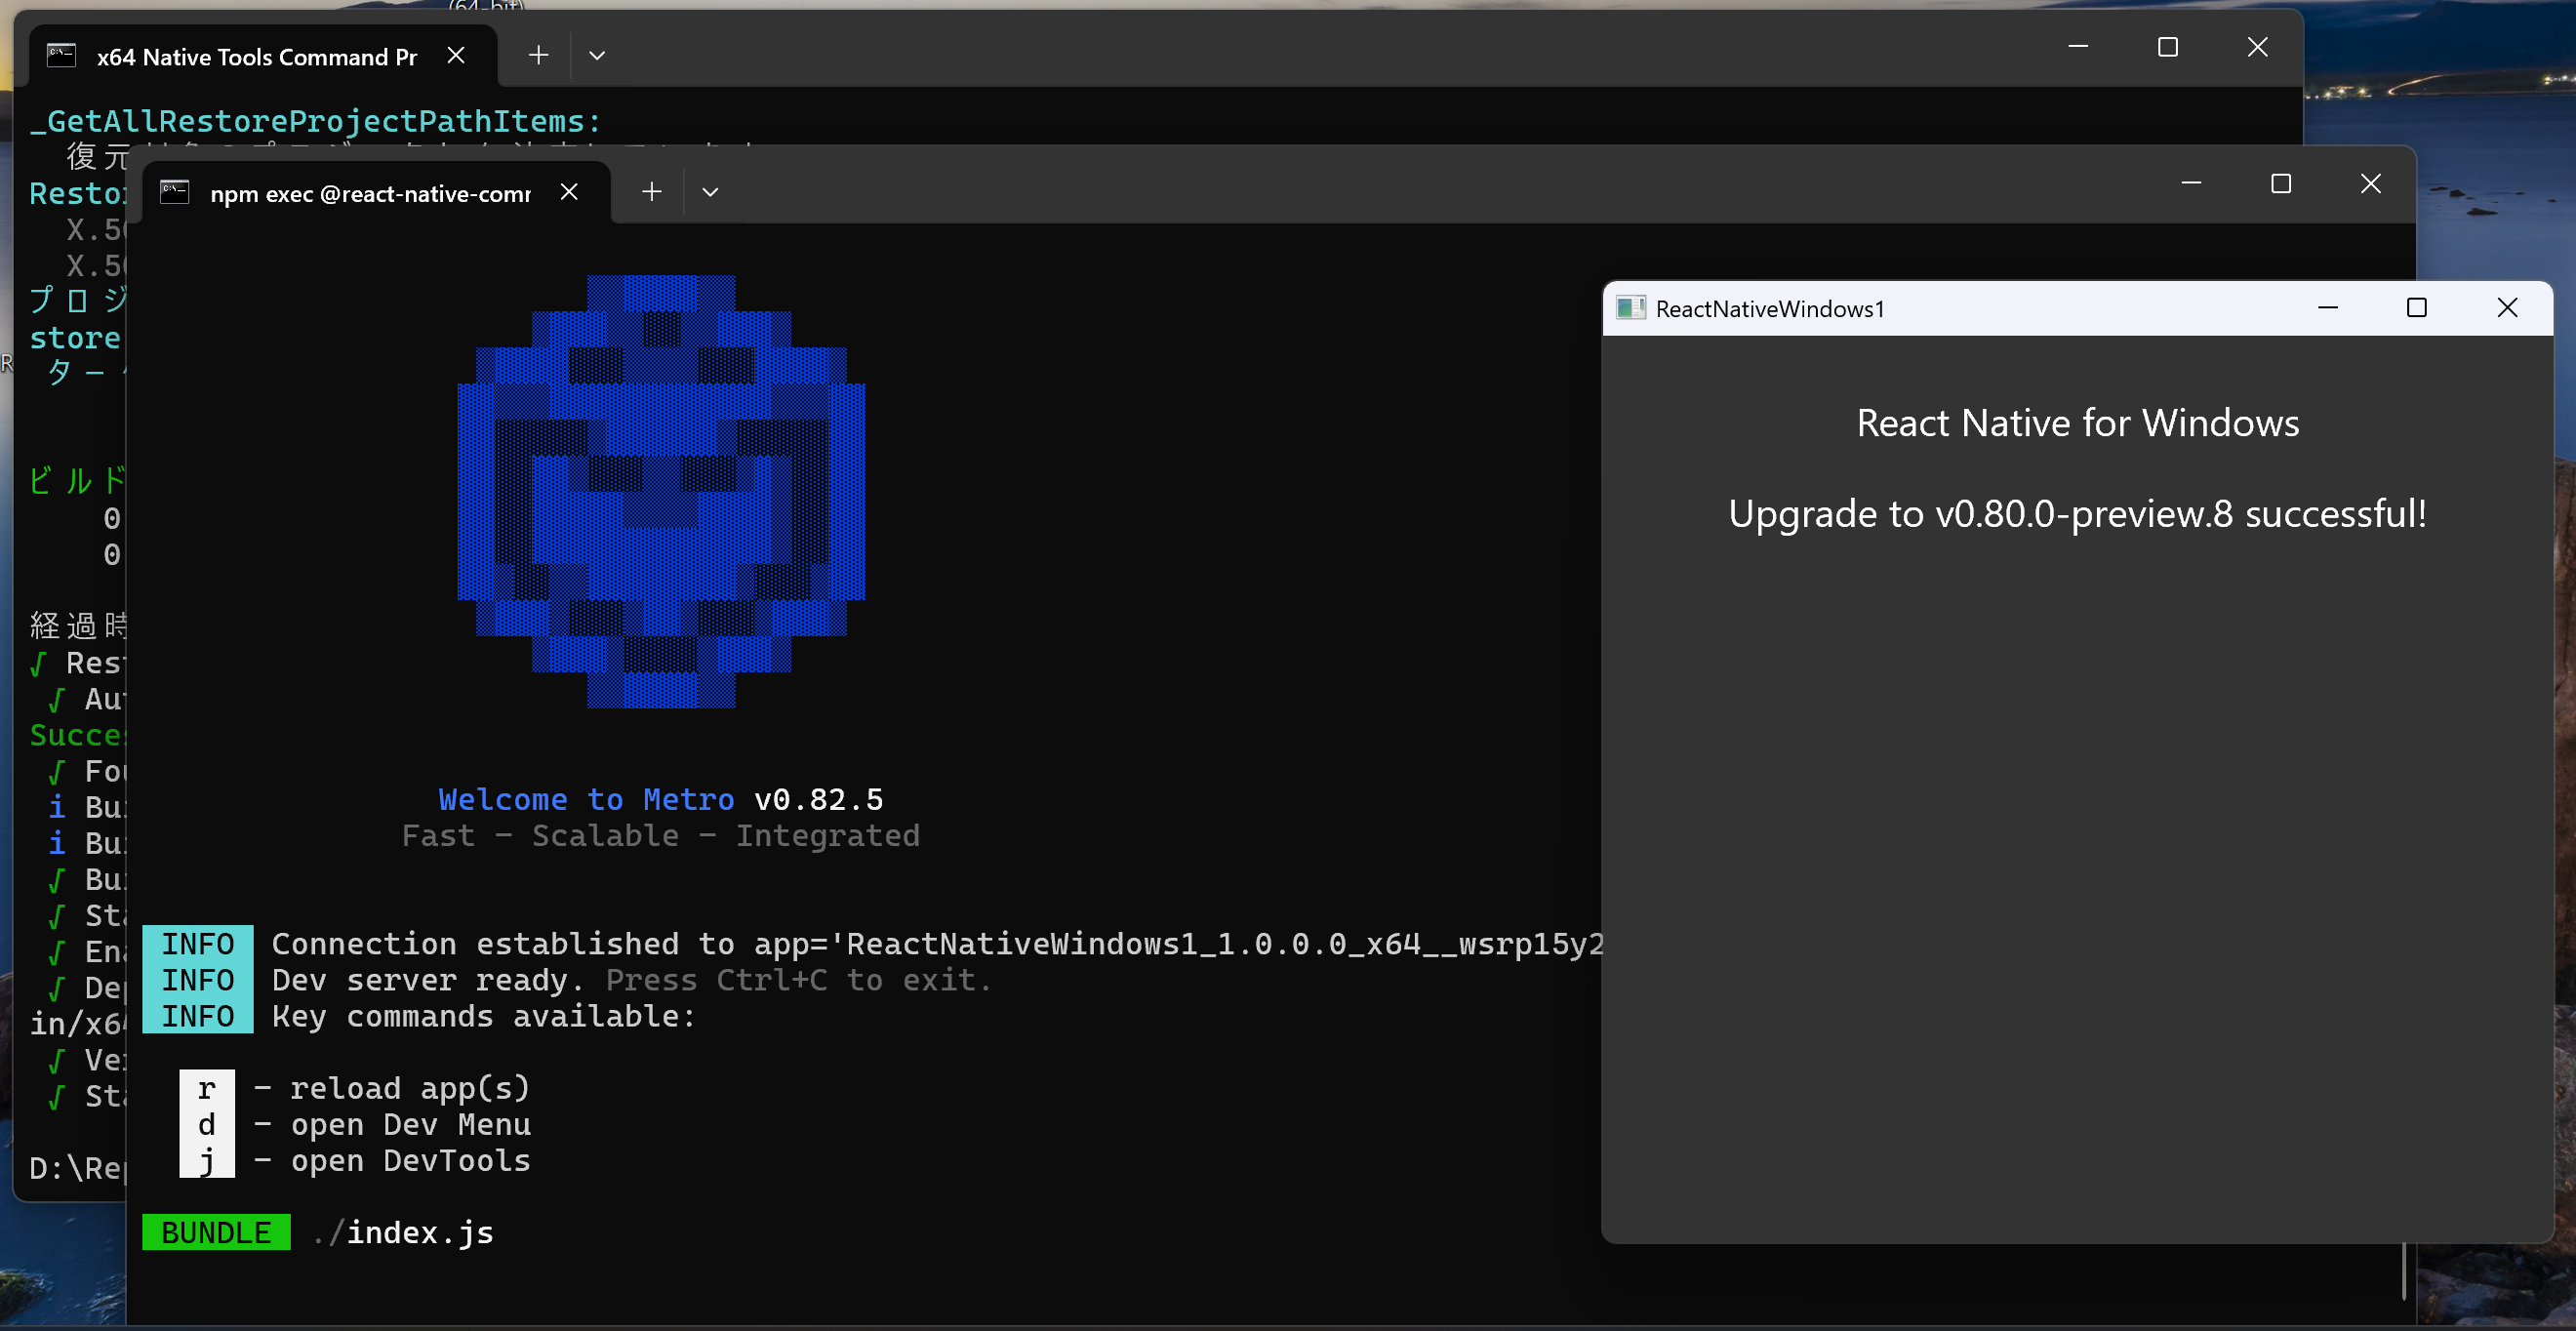Open new tab in npm exec terminal
Viewport: 2576px width, 1331px height.
coord(652,192)
